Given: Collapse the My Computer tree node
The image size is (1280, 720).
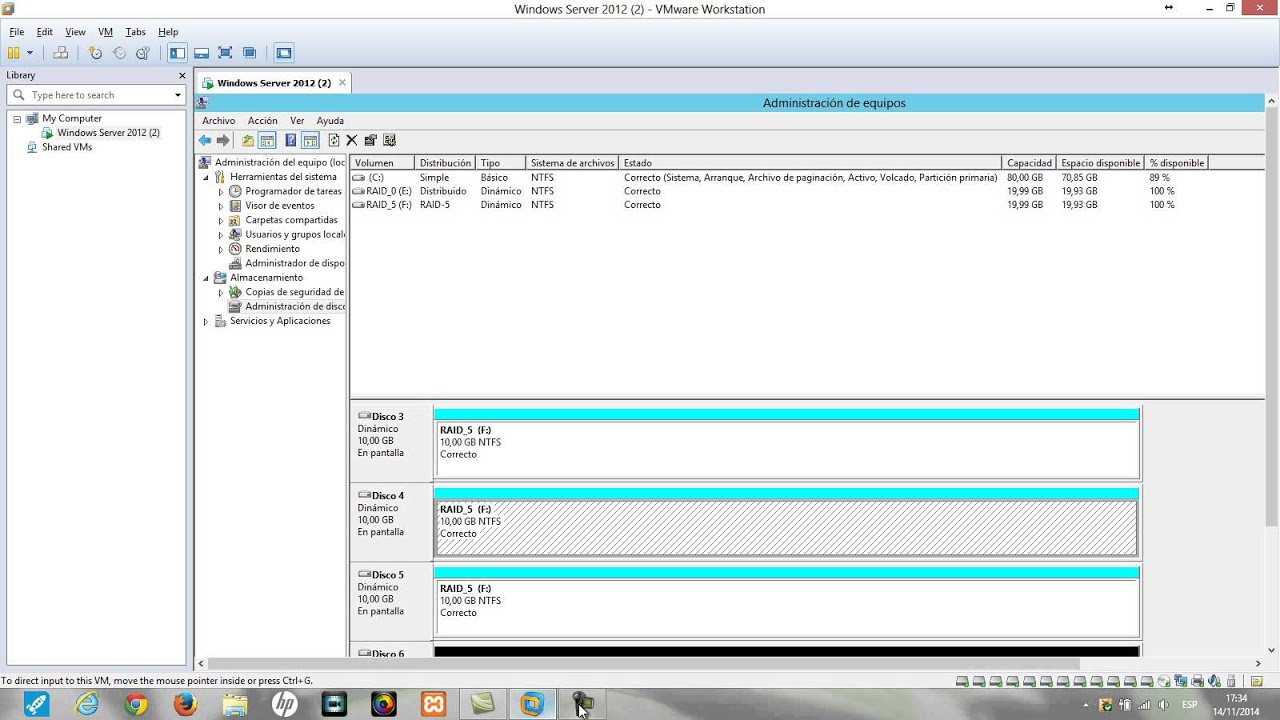Looking at the screenshot, I should (x=17, y=119).
